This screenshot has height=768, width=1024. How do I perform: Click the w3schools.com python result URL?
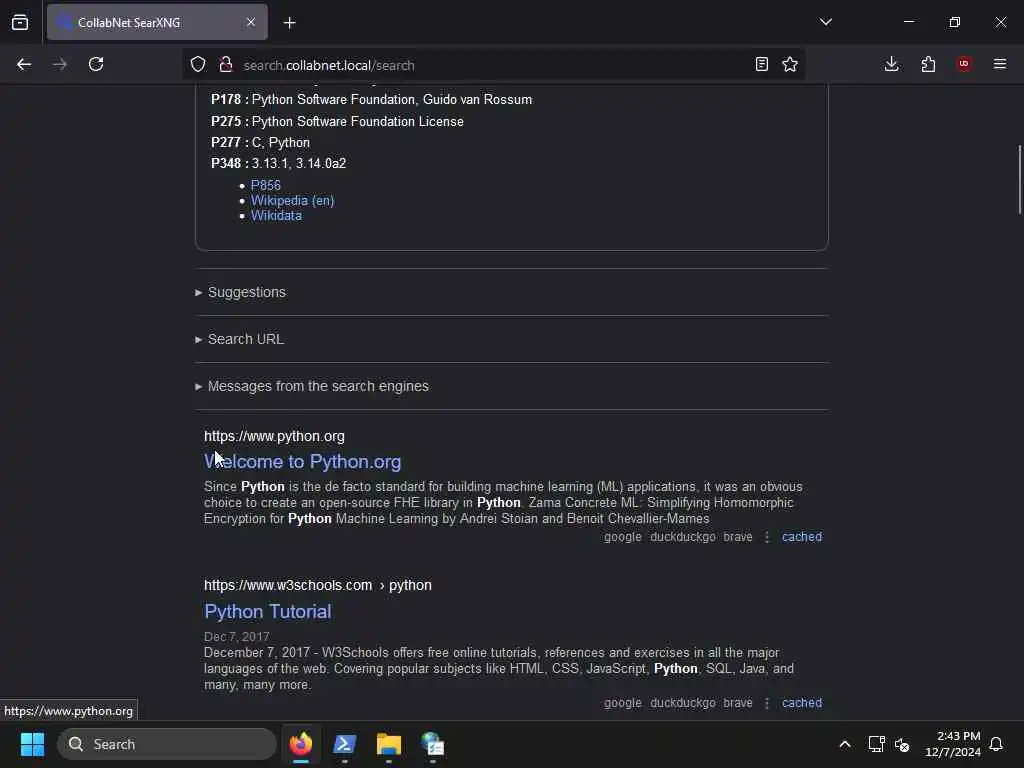317,585
